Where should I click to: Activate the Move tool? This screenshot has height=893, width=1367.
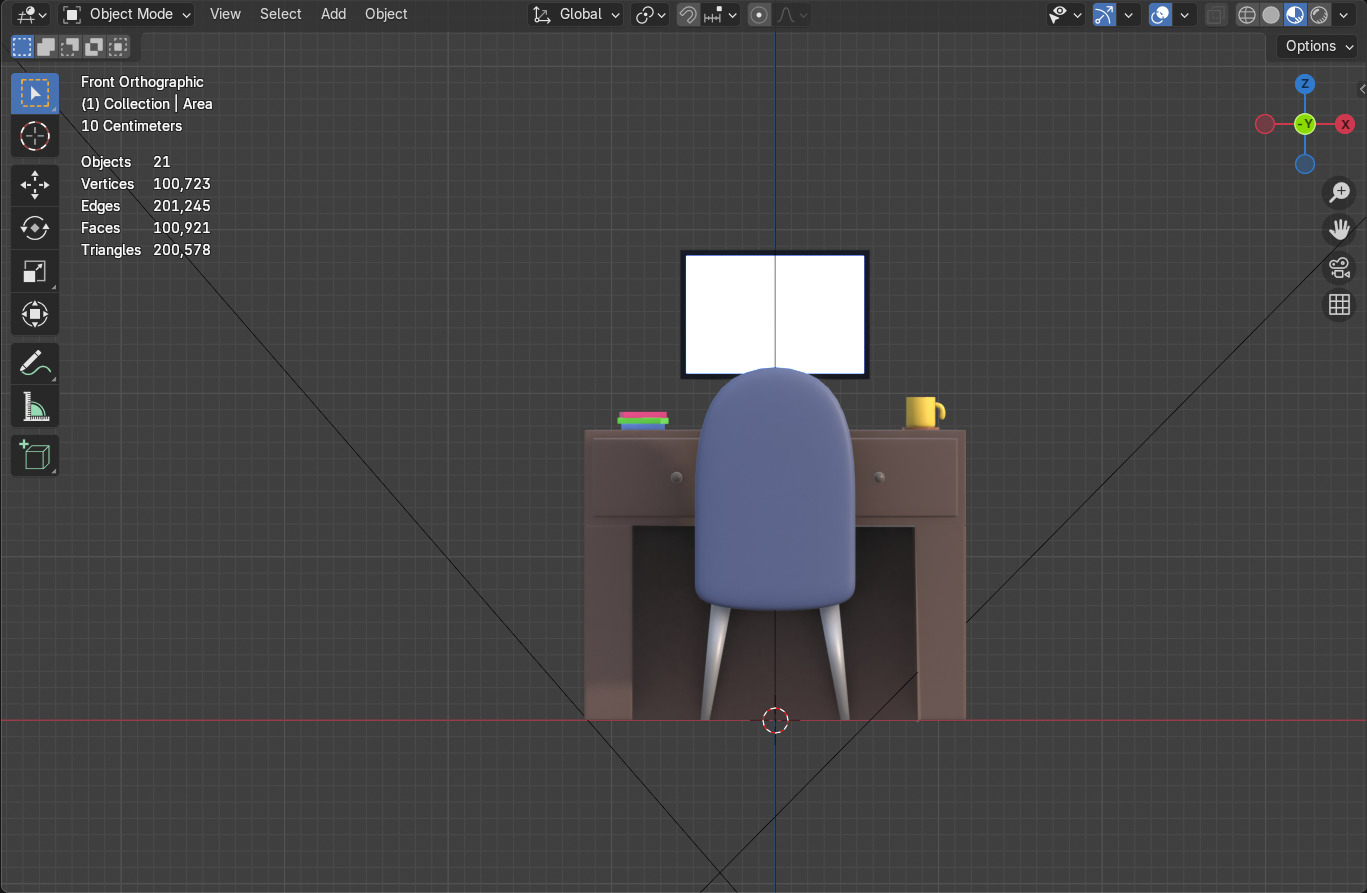[35, 185]
